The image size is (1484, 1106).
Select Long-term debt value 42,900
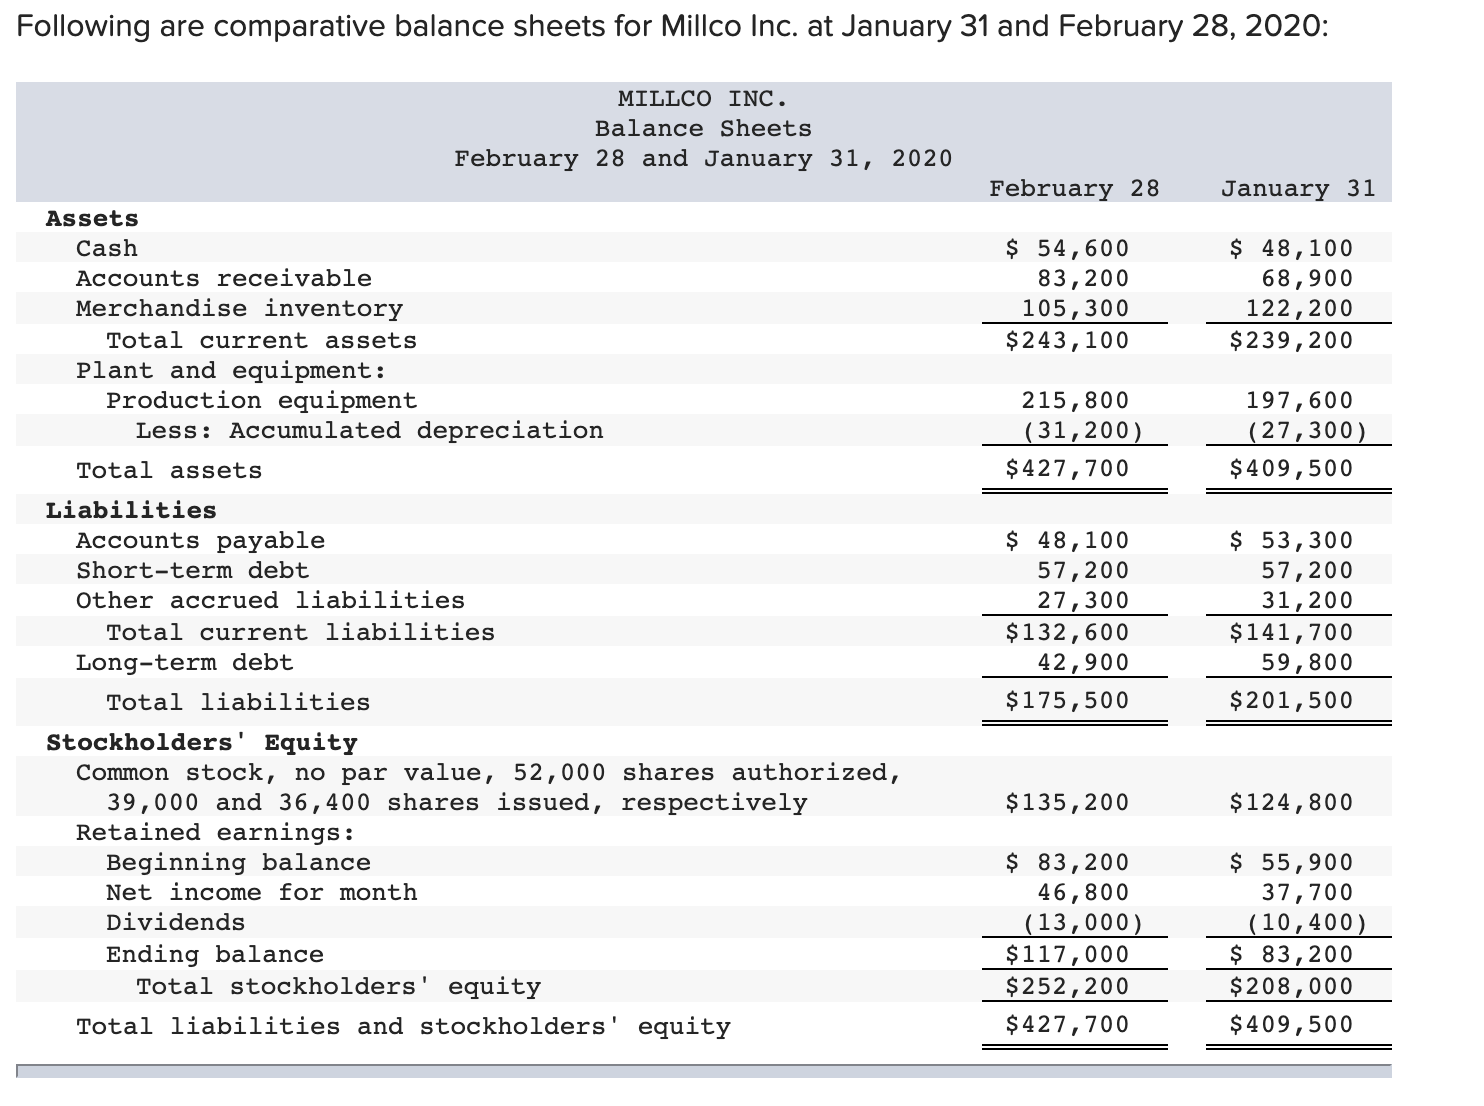coord(1083,662)
